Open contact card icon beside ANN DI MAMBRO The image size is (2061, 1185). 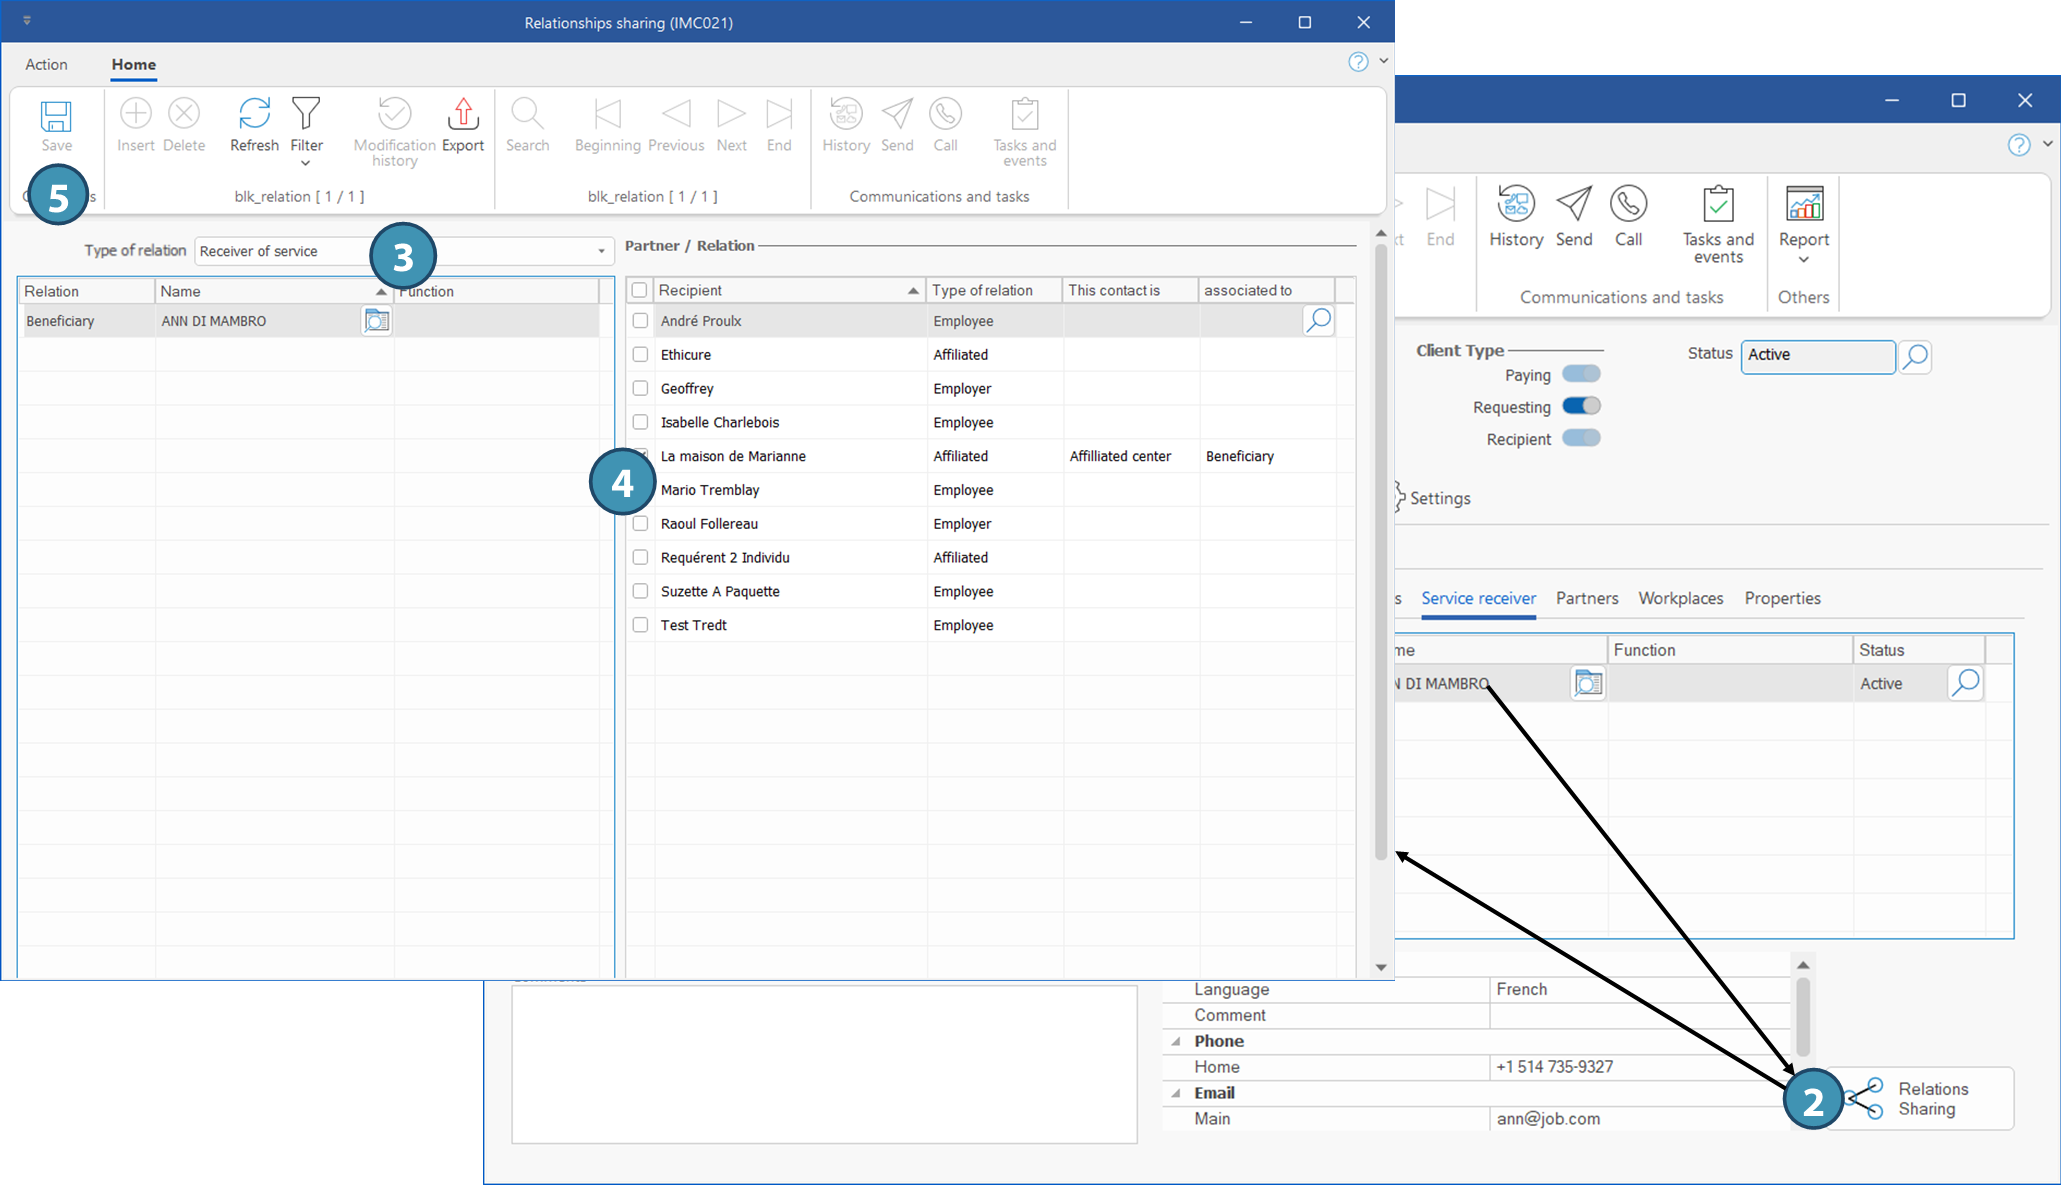[377, 321]
